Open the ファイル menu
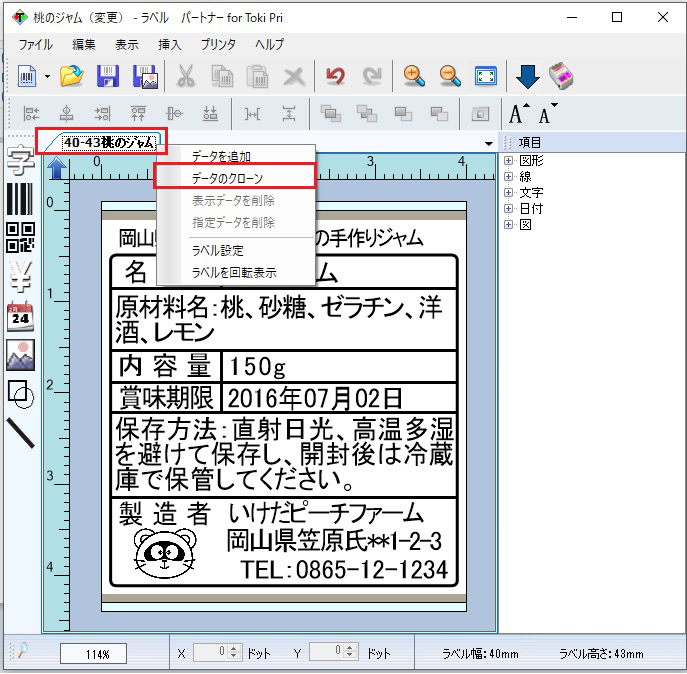Screen dimensions: 687x674 (35, 44)
